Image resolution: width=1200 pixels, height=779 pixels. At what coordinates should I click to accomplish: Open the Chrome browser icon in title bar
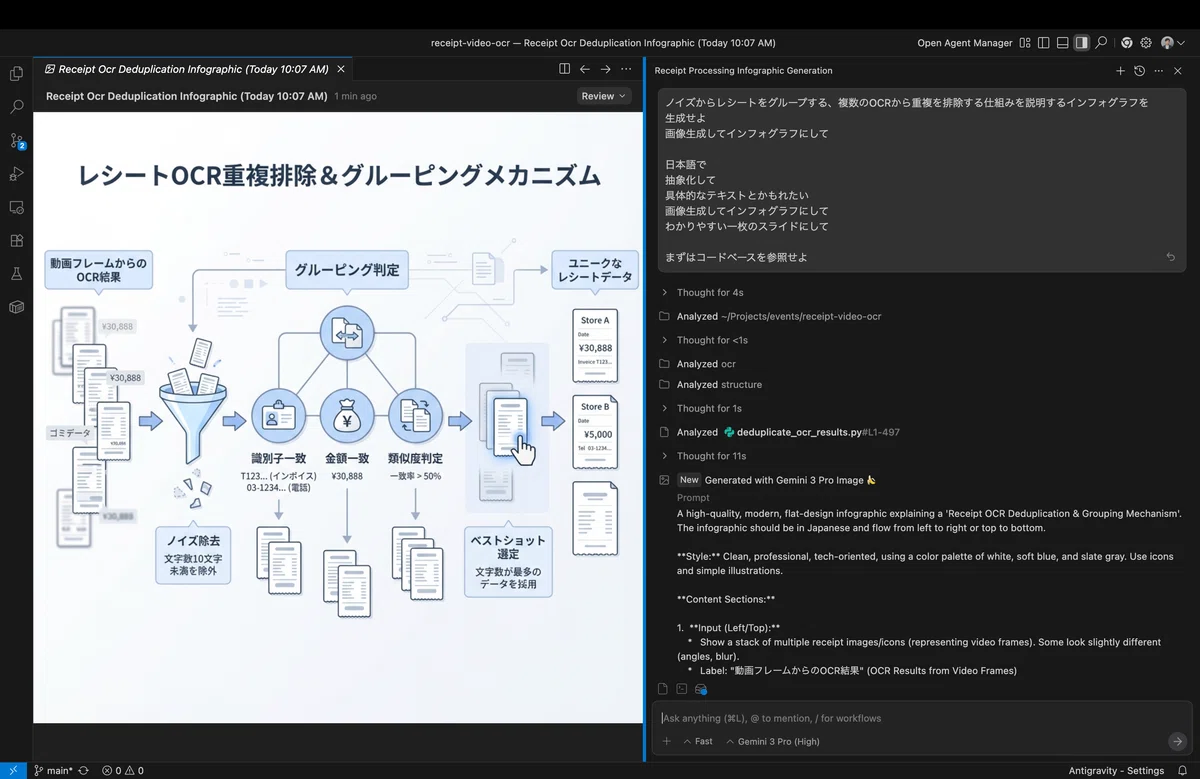click(x=1127, y=43)
